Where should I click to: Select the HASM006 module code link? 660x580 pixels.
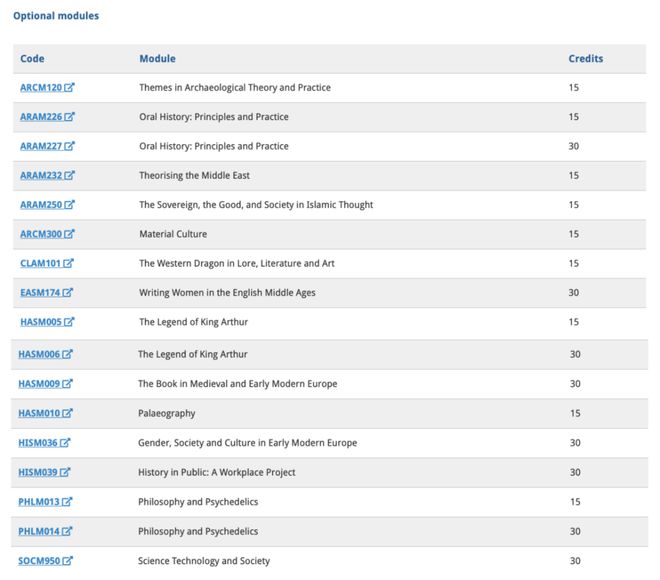pyautogui.click(x=39, y=354)
